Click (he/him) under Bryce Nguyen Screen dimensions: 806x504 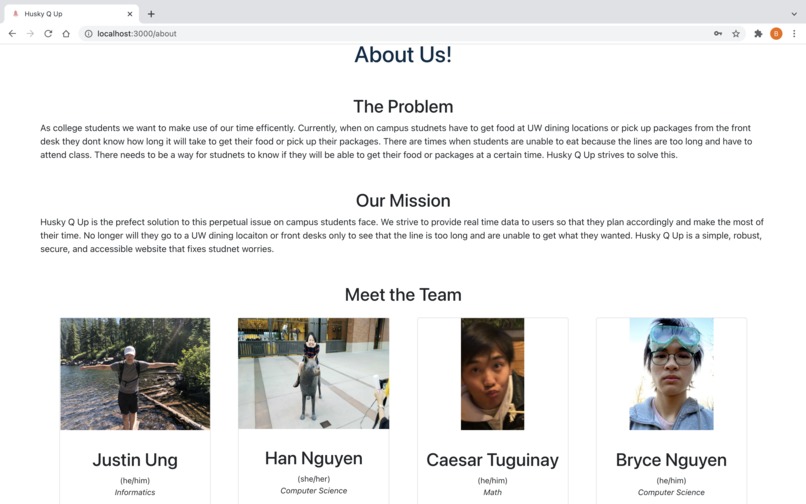coord(671,480)
